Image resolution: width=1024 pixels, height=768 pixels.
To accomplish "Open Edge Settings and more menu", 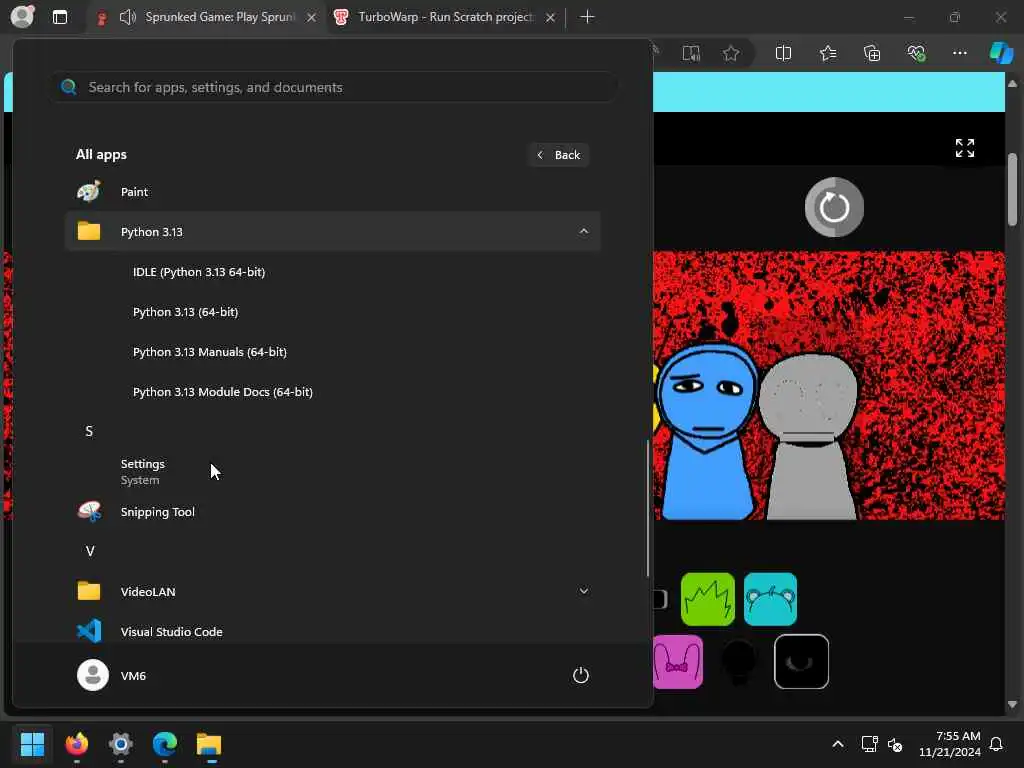I will click(959, 53).
